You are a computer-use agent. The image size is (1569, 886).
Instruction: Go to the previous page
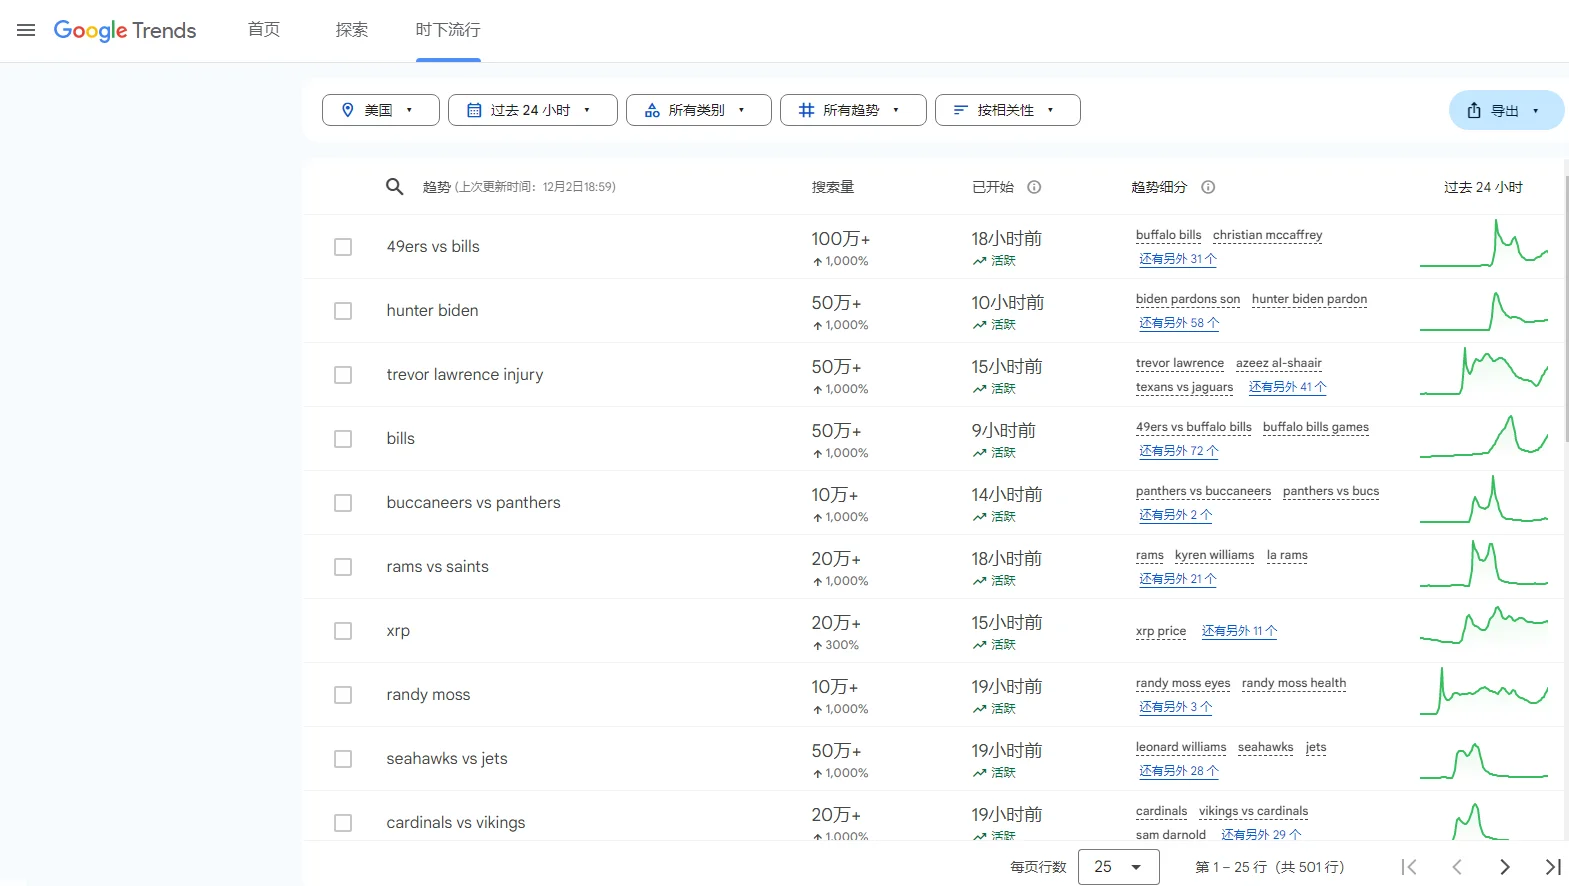pyautogui.click(x=1457, y=867)
